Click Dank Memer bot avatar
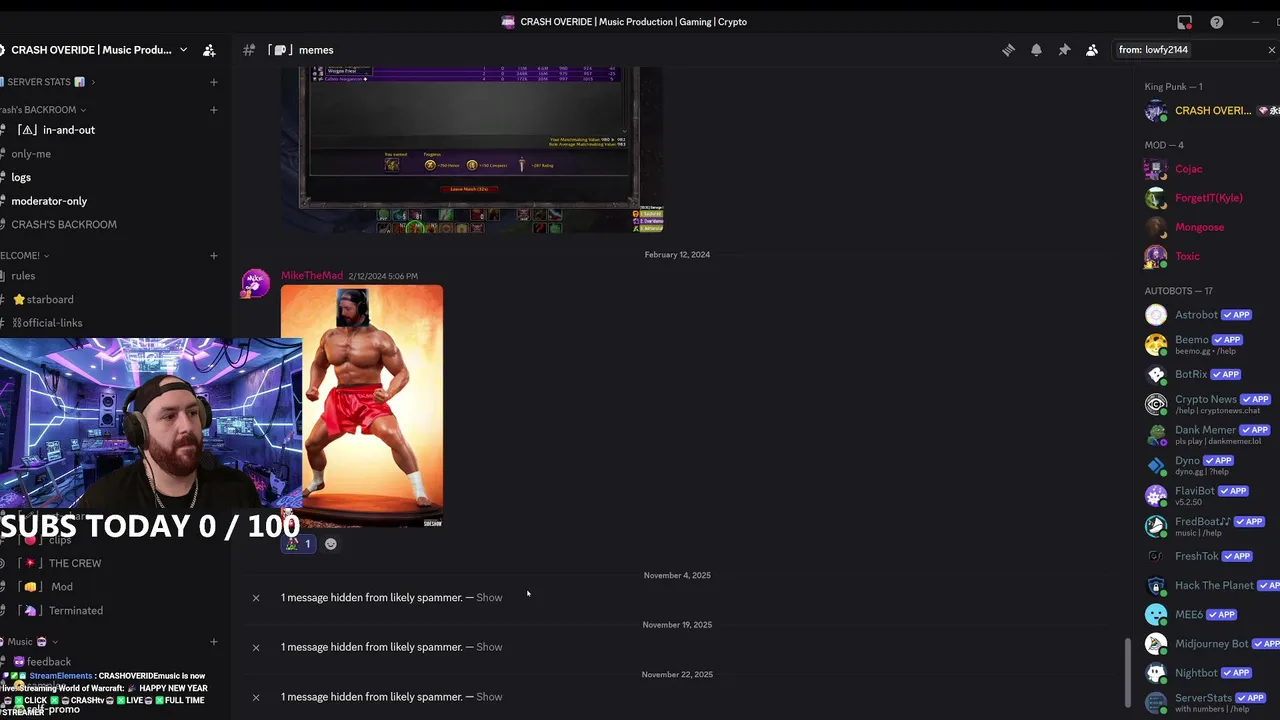Viewport: 1280px width, 720px height. [x=1156, y=435]
